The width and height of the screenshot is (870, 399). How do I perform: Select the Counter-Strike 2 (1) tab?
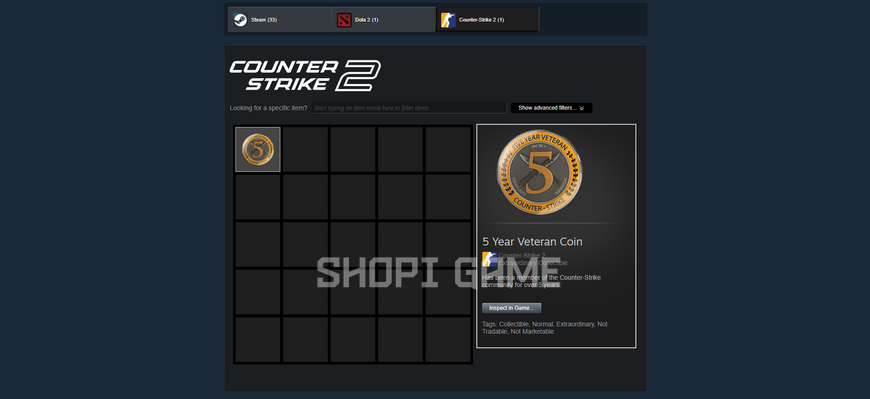tap(487, 20)
